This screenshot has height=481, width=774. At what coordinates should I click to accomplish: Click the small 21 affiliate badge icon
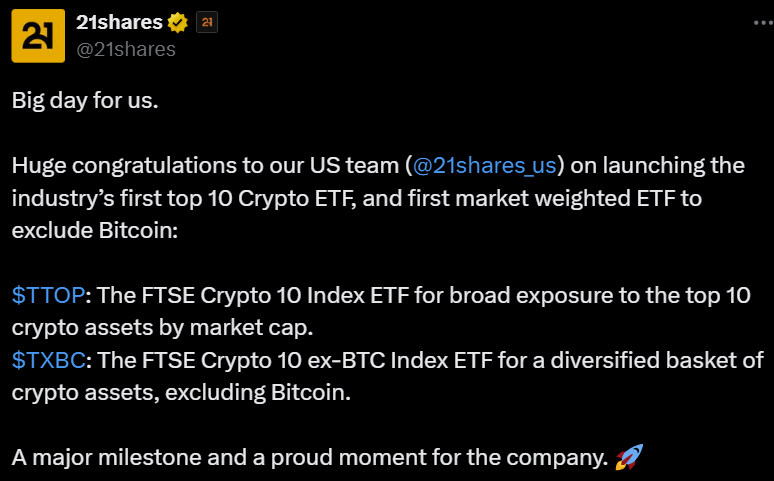[x=207, y=21]
